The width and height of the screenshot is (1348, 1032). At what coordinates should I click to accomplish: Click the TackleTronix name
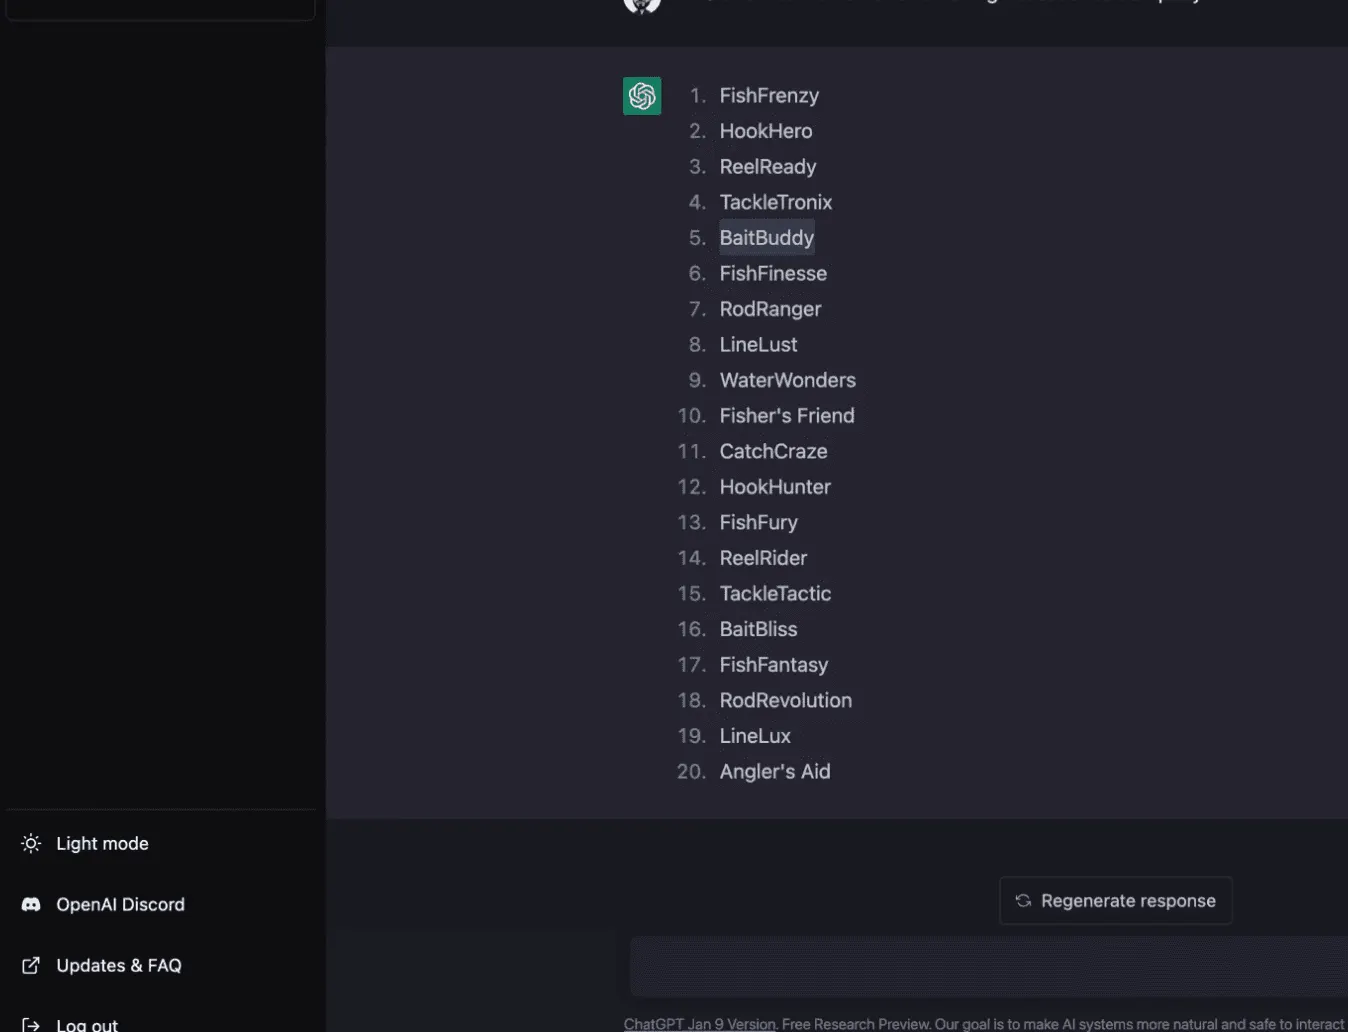click(776, 202)
